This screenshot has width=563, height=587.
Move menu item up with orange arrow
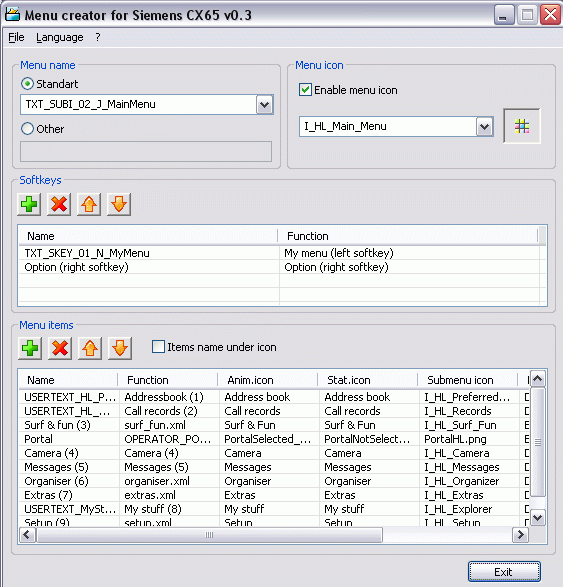coord(90,348)
